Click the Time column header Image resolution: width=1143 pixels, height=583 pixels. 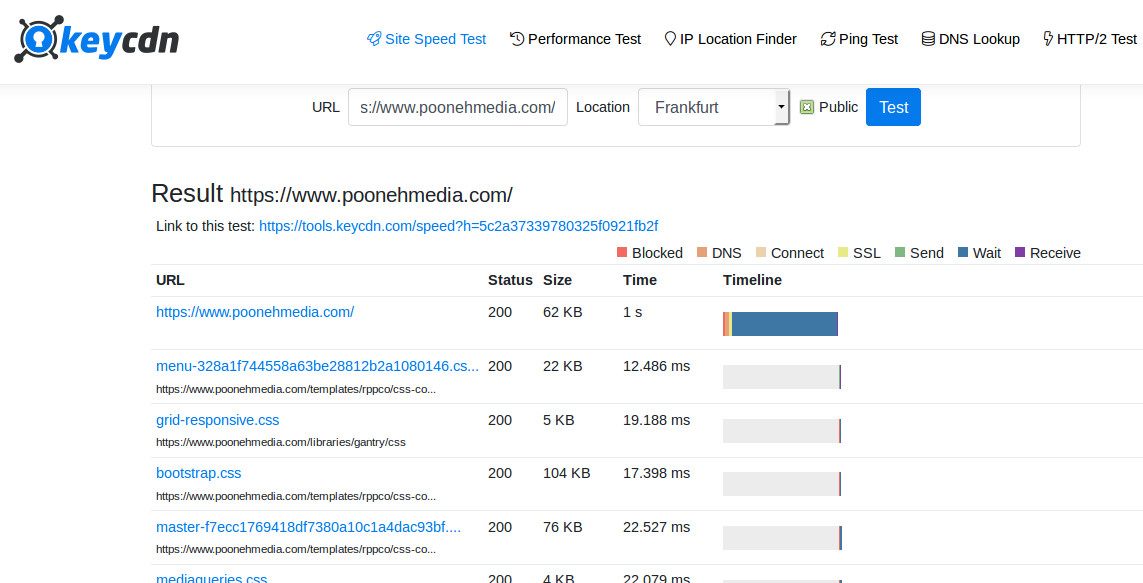(x=640, y=281)
